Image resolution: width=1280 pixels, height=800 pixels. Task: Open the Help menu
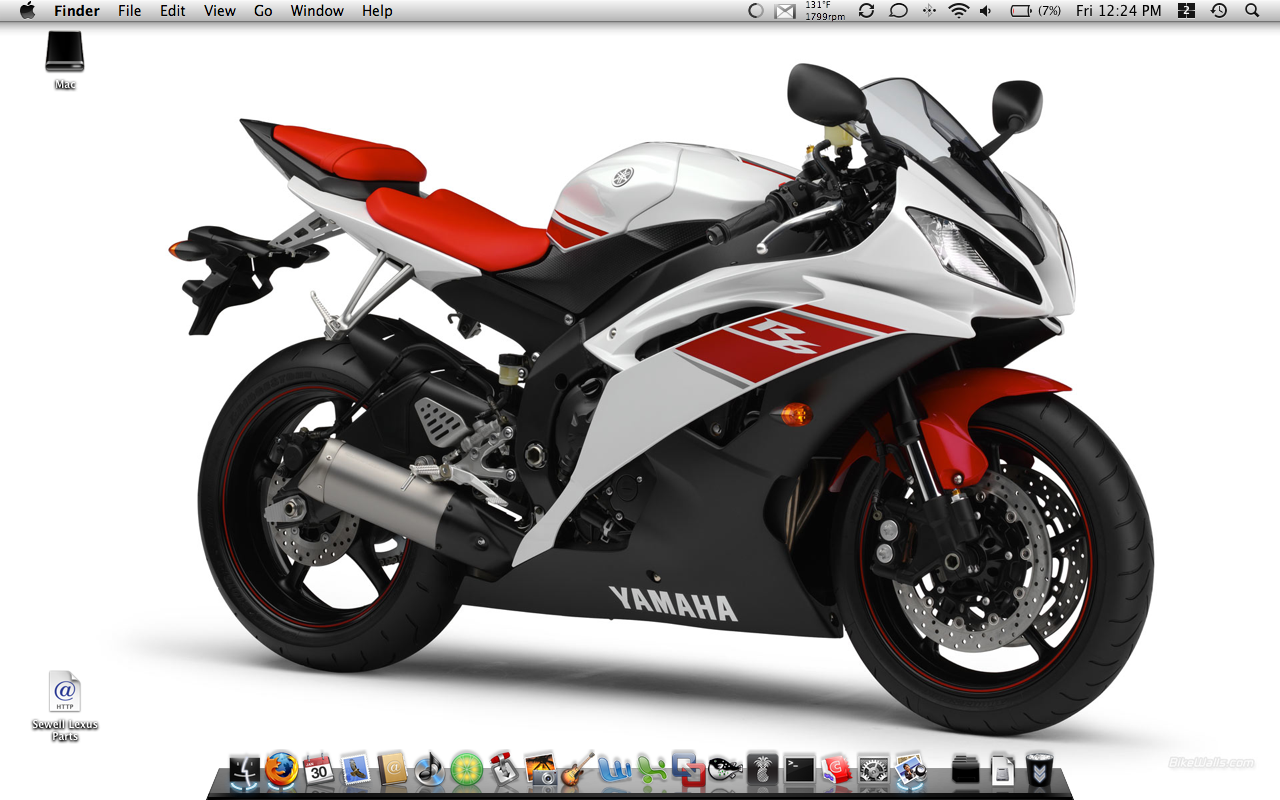point(377,11)
